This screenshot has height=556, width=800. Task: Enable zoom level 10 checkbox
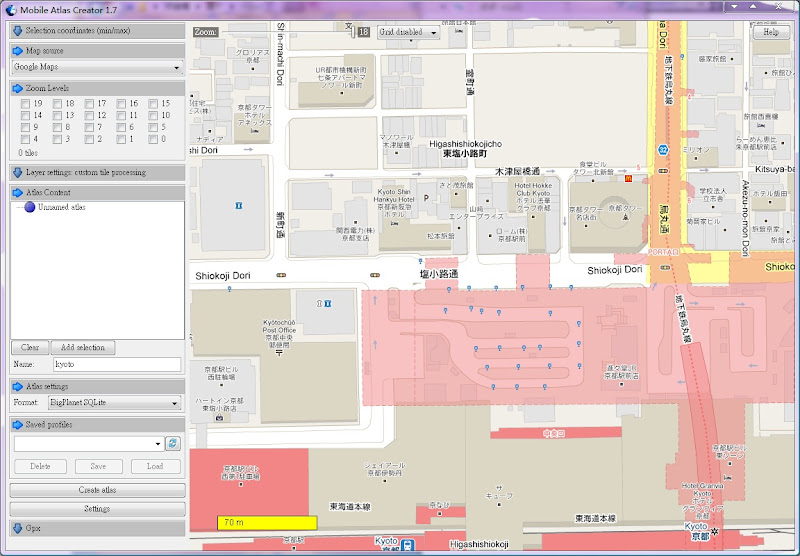click(153, 115)
